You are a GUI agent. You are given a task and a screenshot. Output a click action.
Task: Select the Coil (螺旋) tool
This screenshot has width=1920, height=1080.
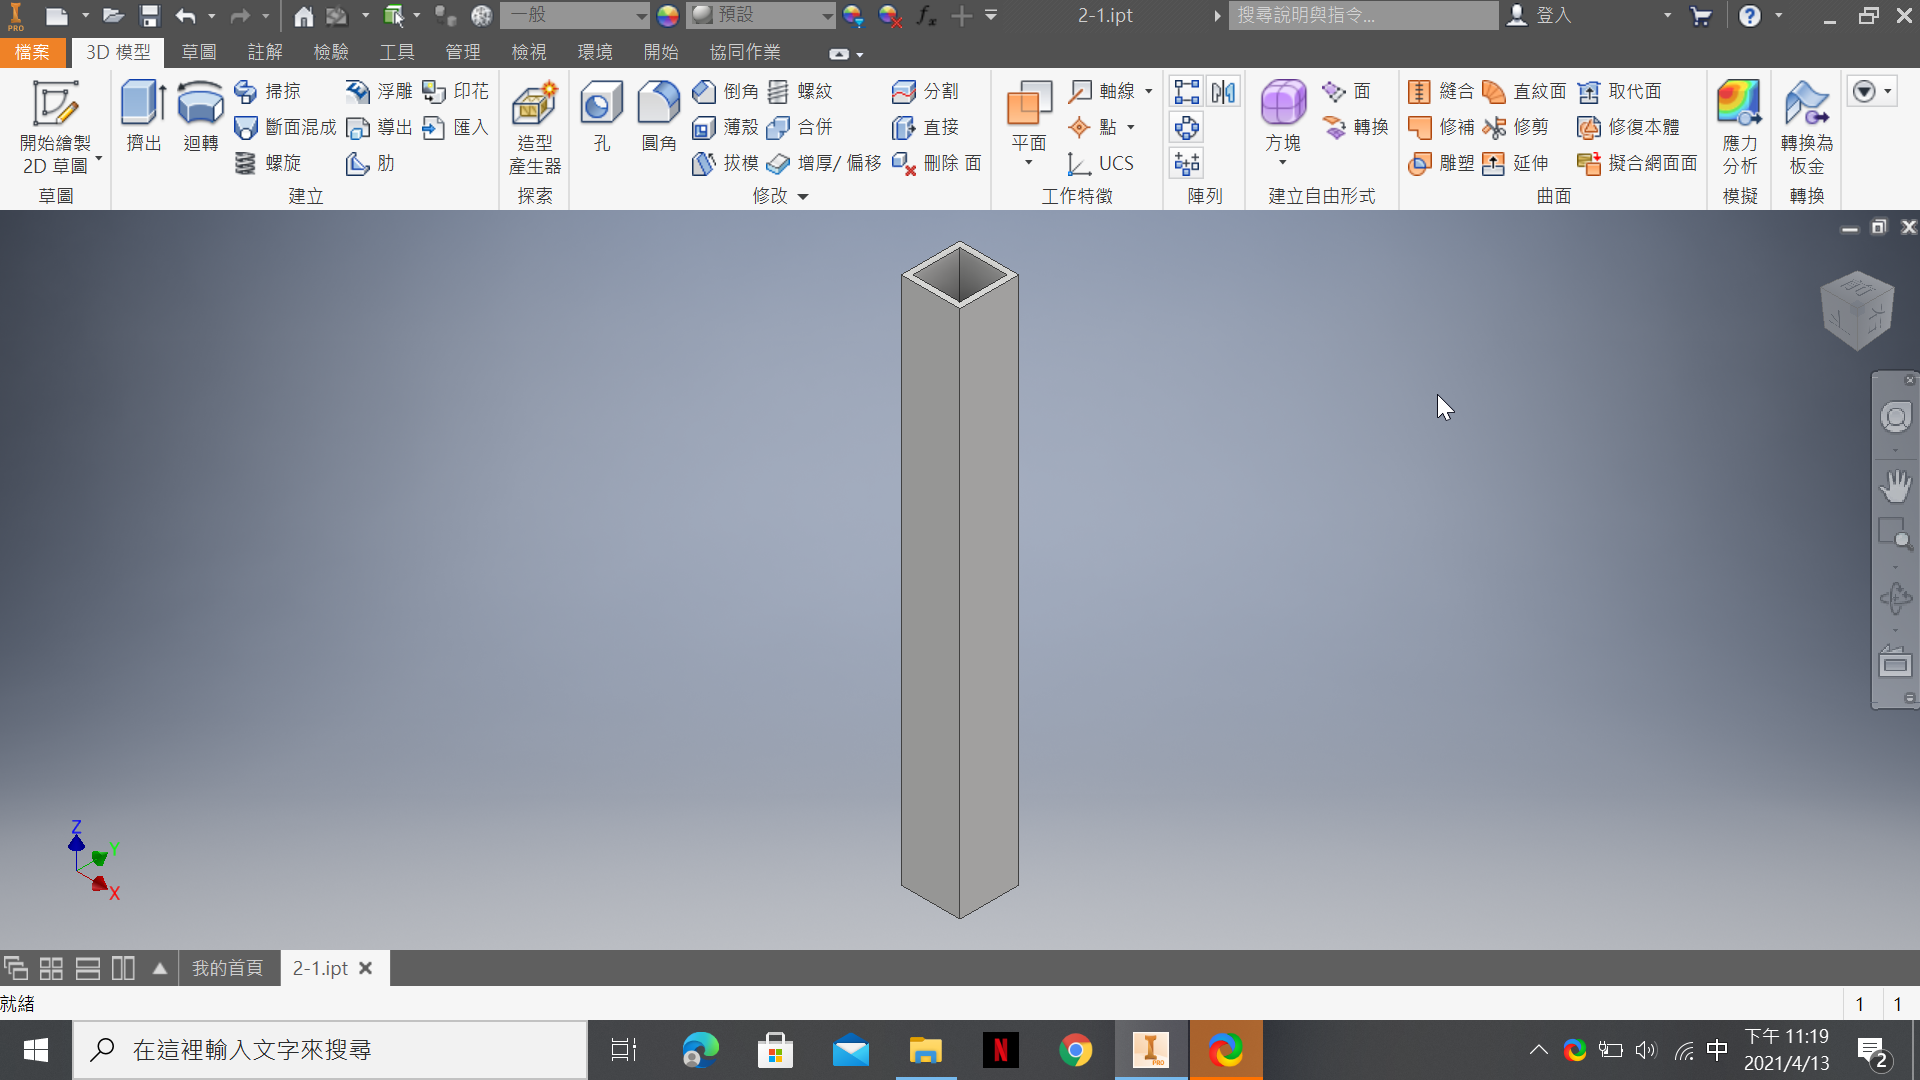(x=267, y=163)
